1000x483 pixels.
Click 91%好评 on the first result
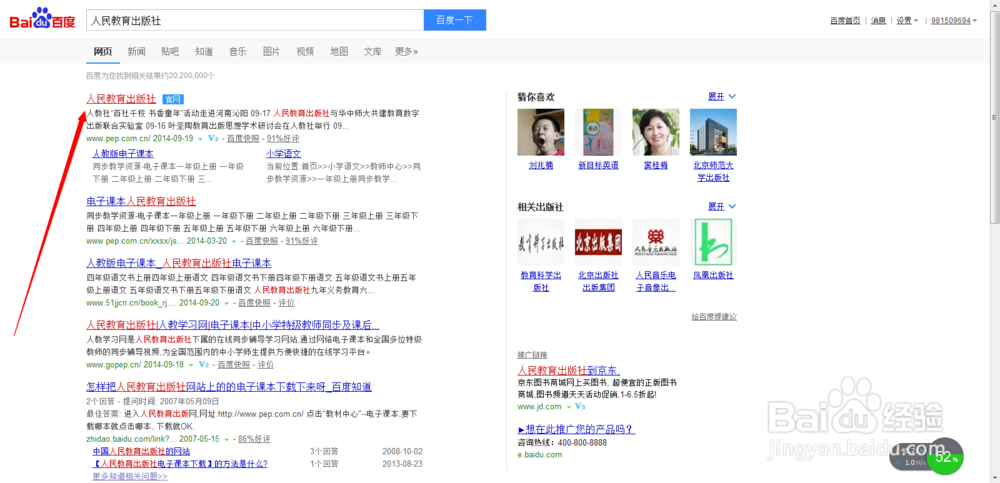[283, 138]
